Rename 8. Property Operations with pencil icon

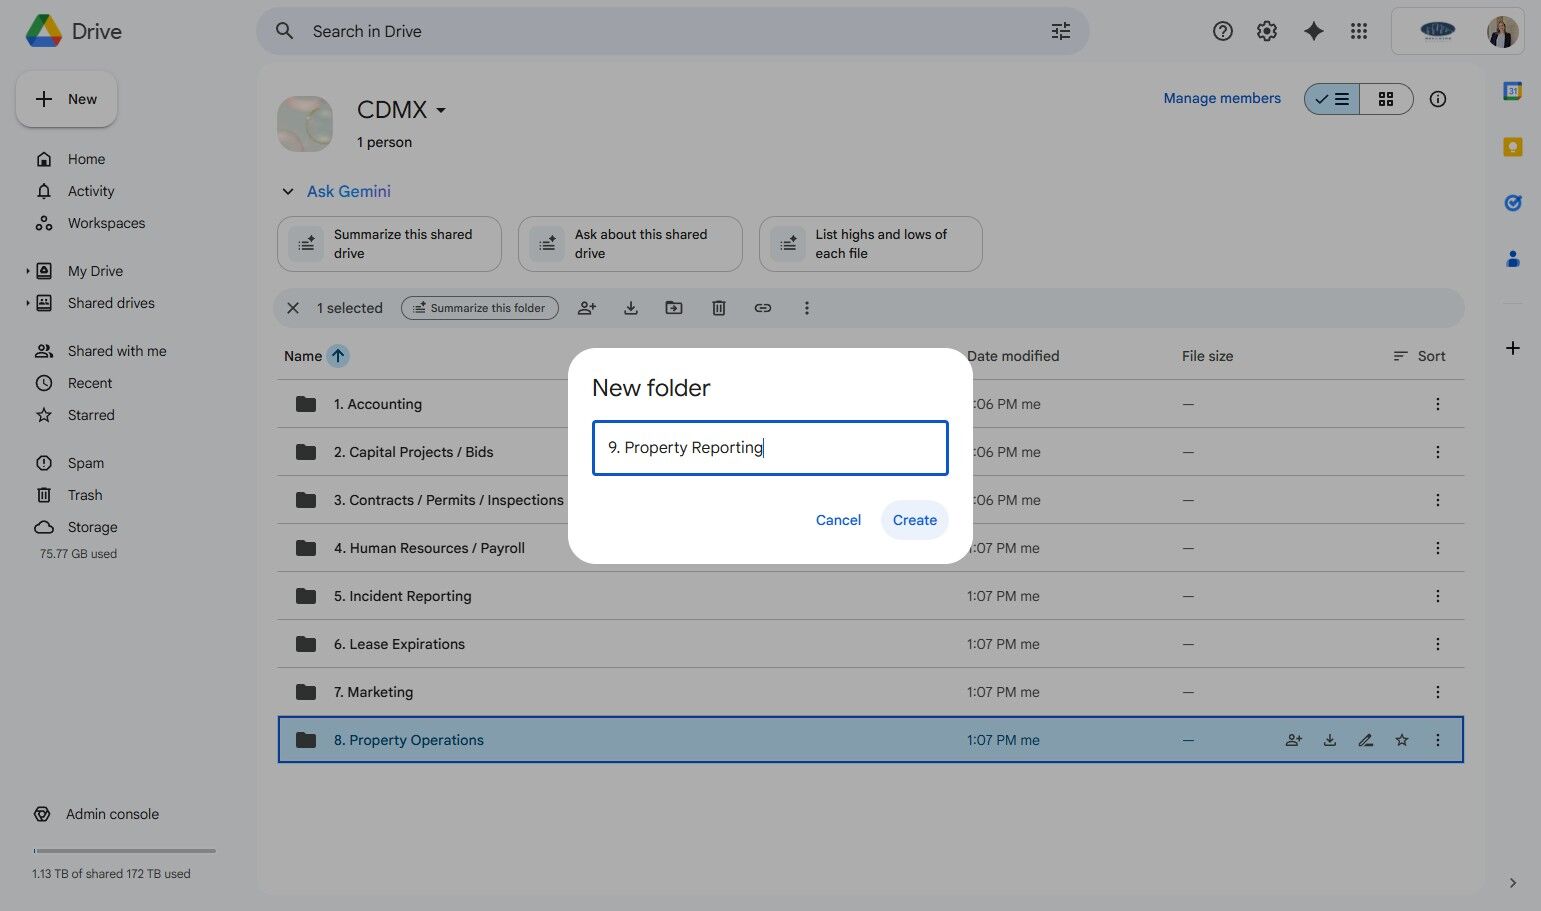coord(1366,740)
